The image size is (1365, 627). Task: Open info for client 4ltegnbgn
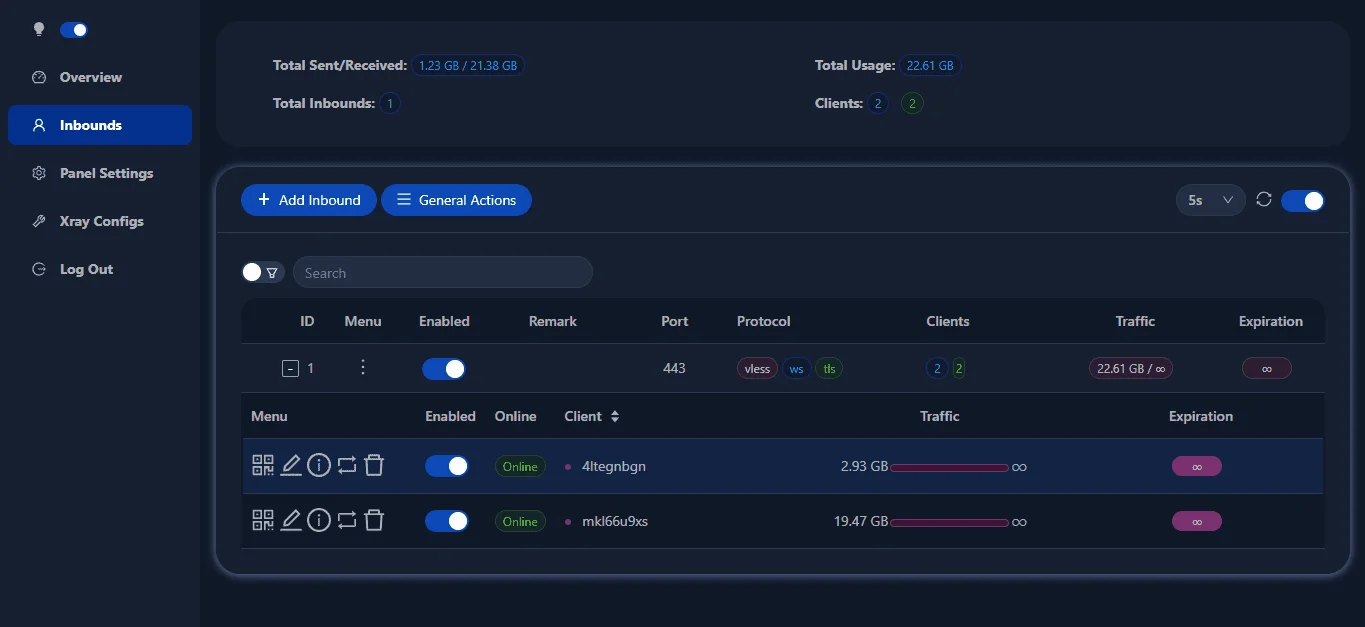(319, 465)
